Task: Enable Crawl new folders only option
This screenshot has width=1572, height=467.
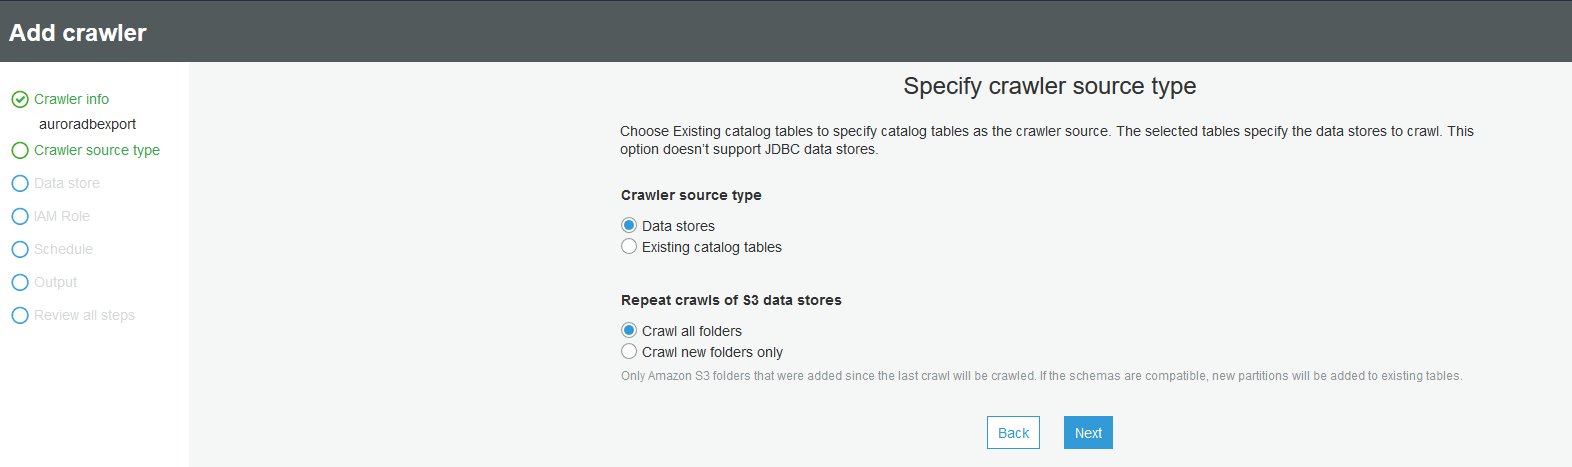Action: [629, 352]
